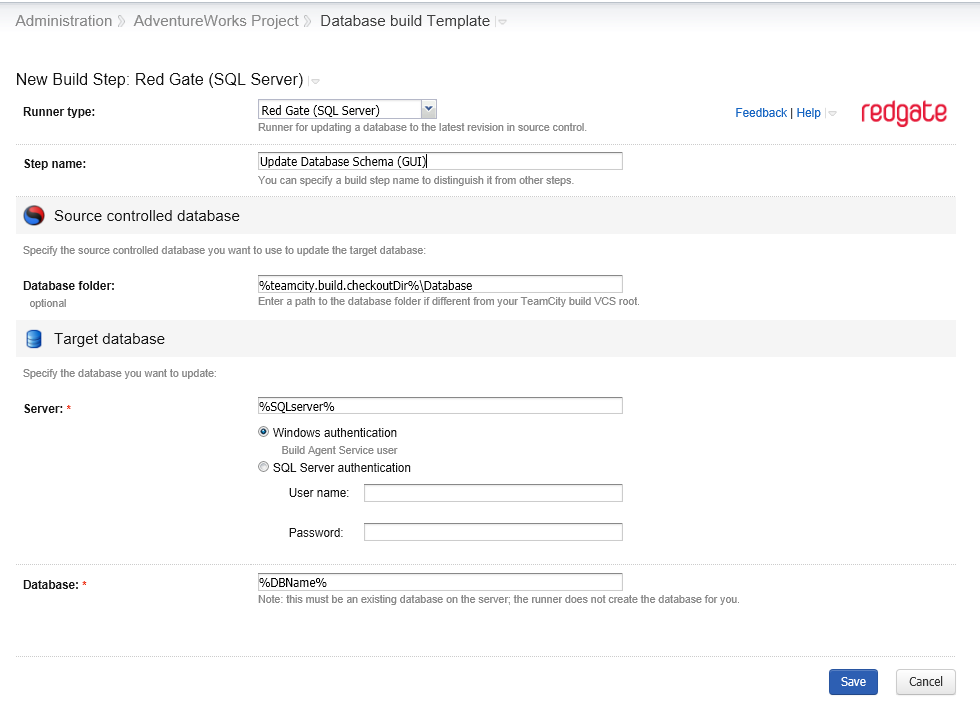Cancel the new build step

click(926, 682)
